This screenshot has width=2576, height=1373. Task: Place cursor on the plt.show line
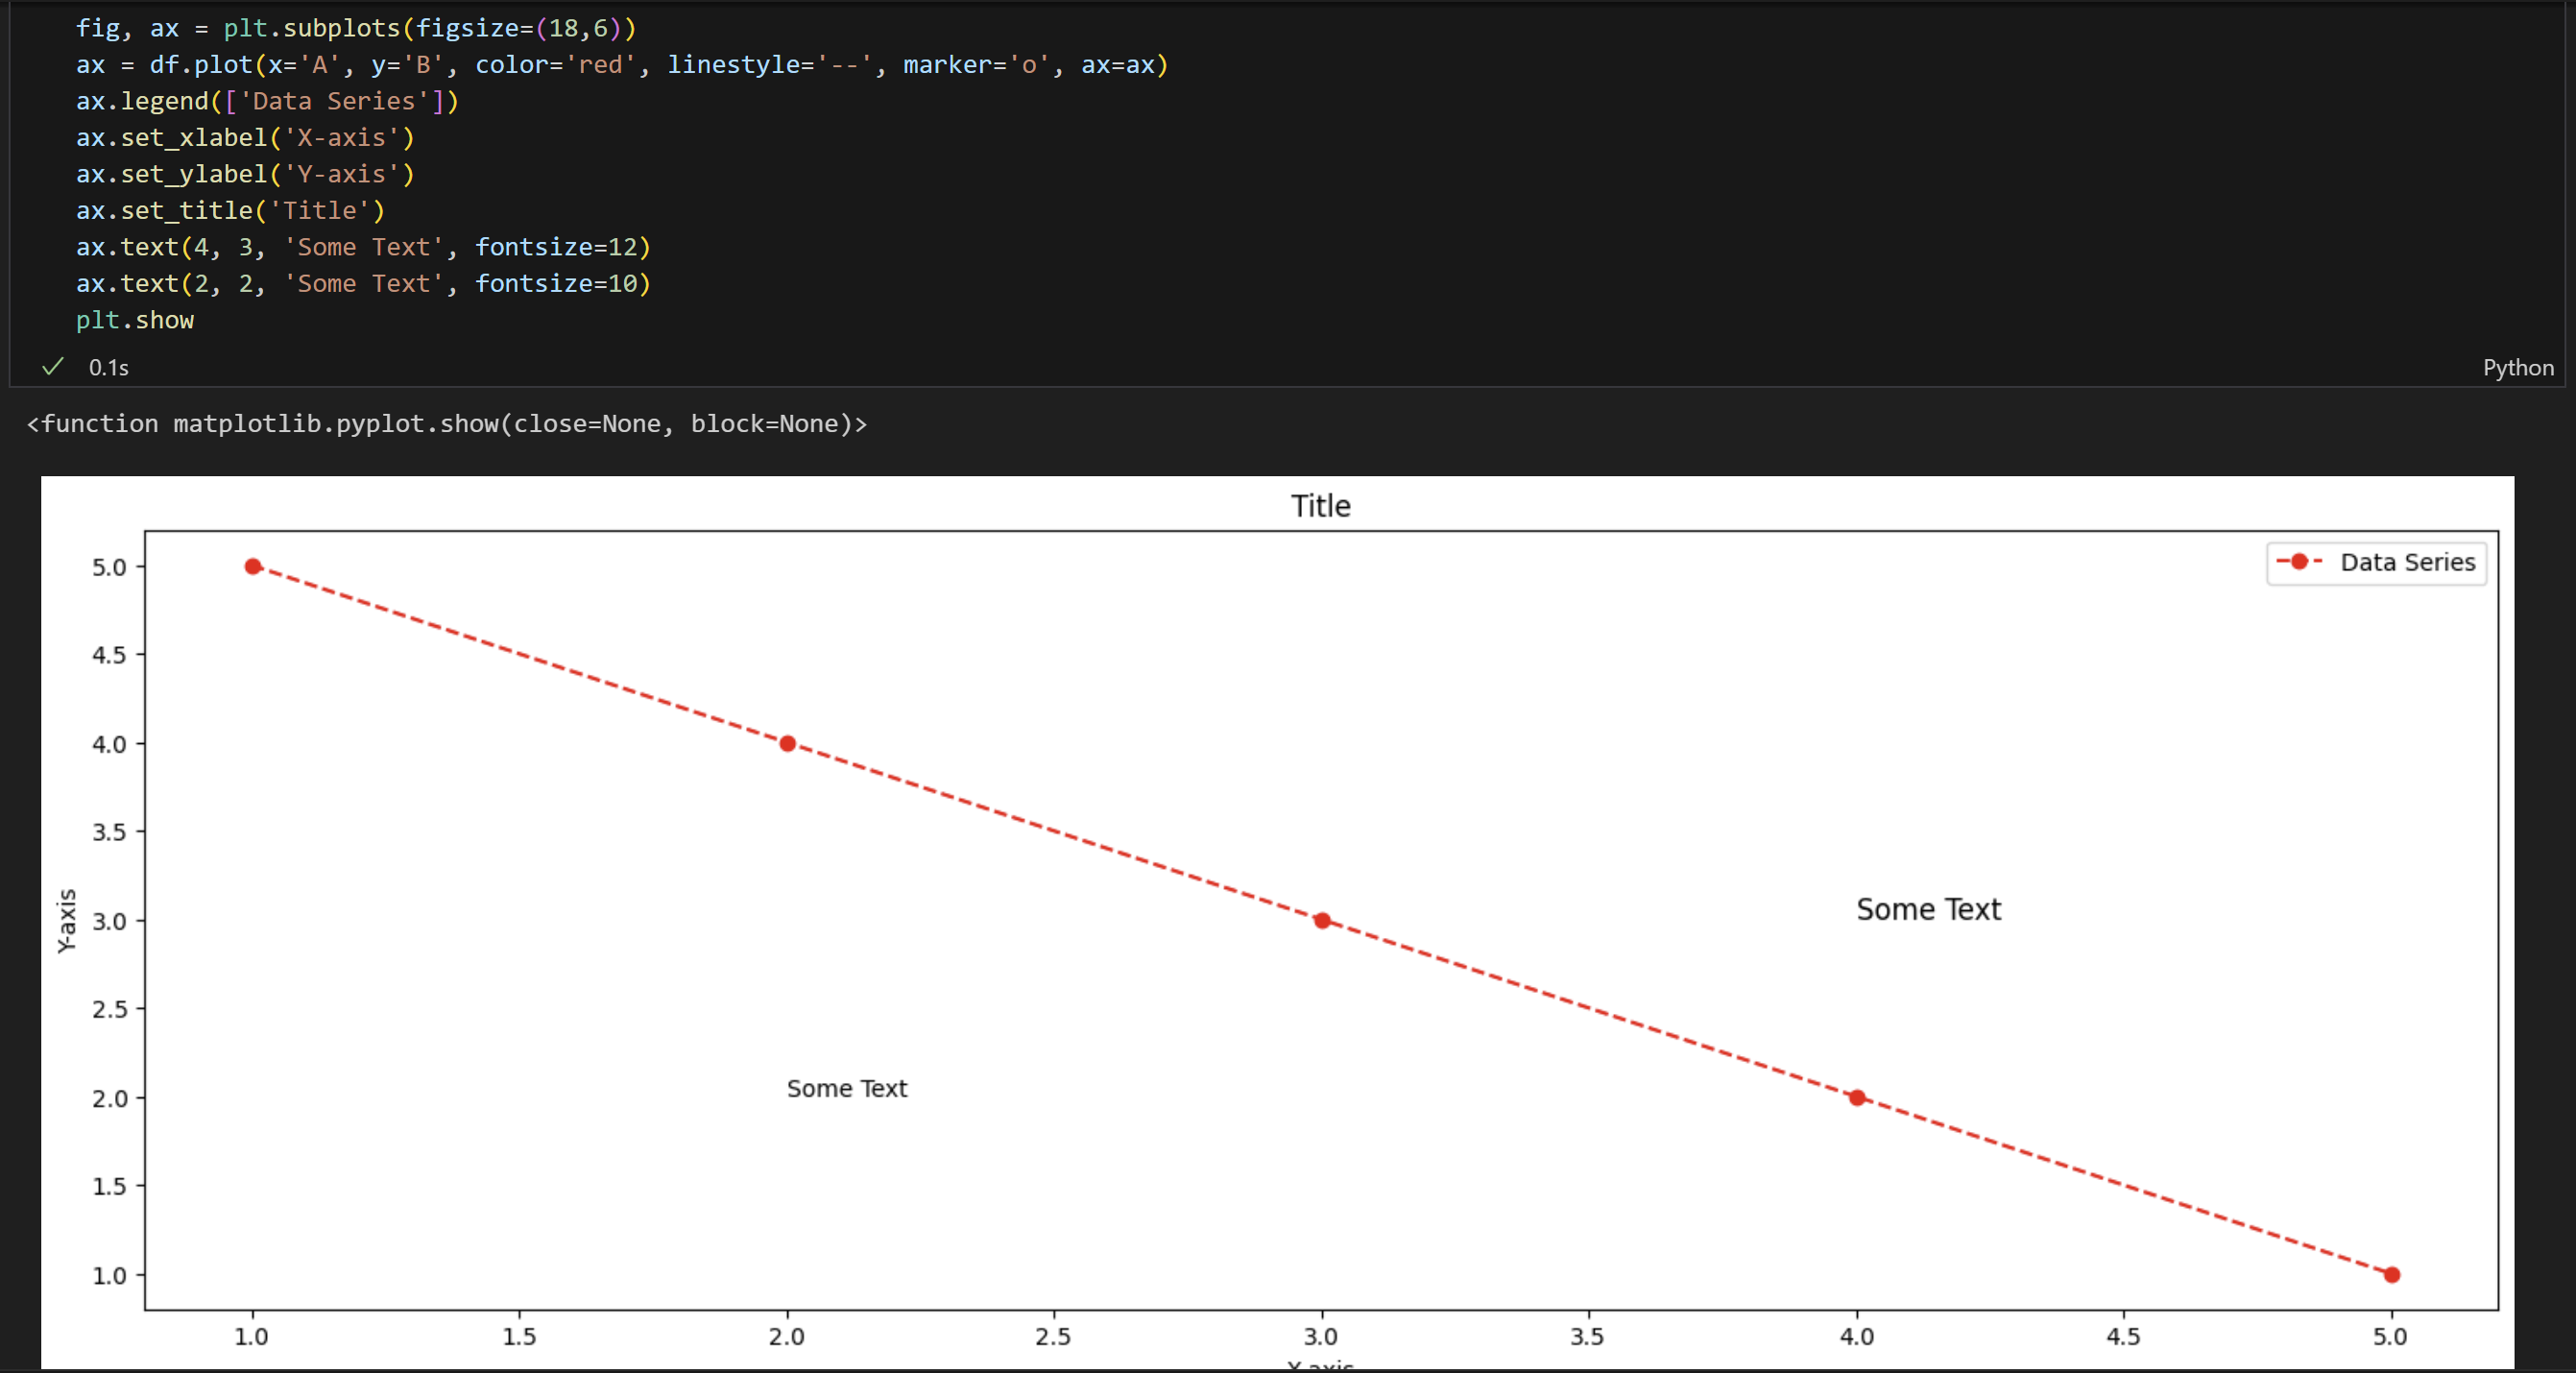coord(135,320)
